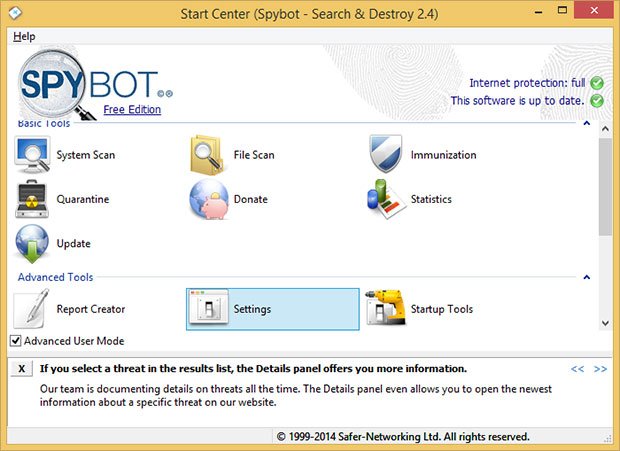
Task: Click the Internet protection: full status text
Action: coord(527,83)
